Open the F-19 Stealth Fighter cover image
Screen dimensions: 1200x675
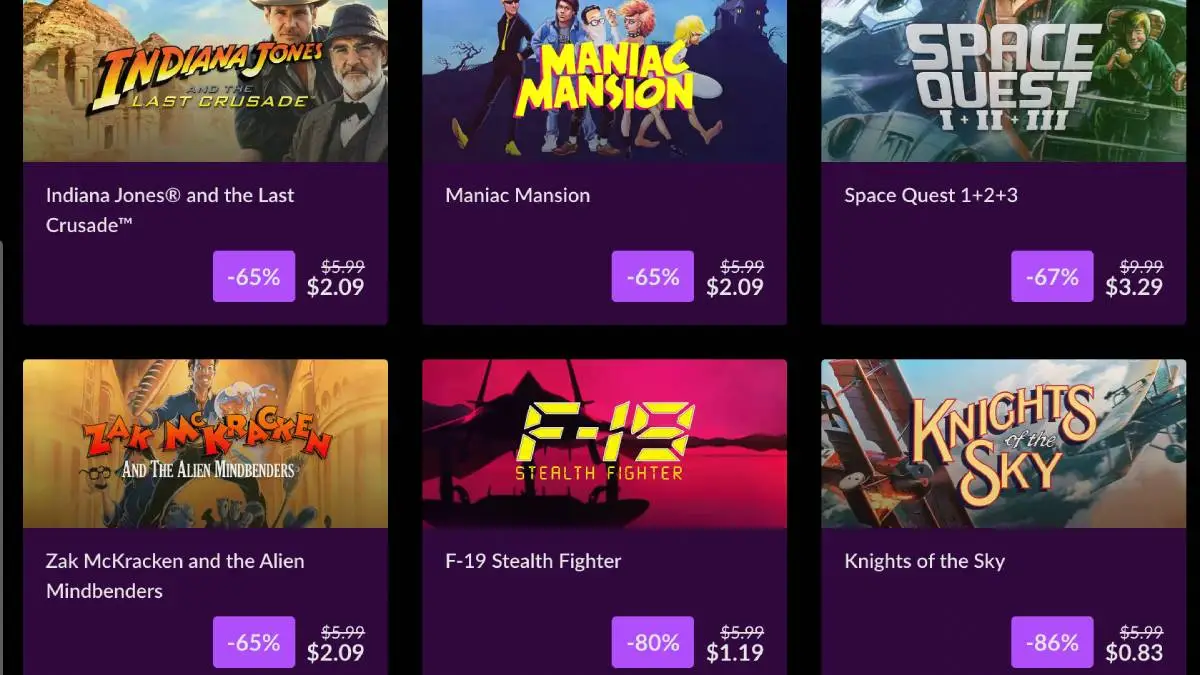point(604,444)
